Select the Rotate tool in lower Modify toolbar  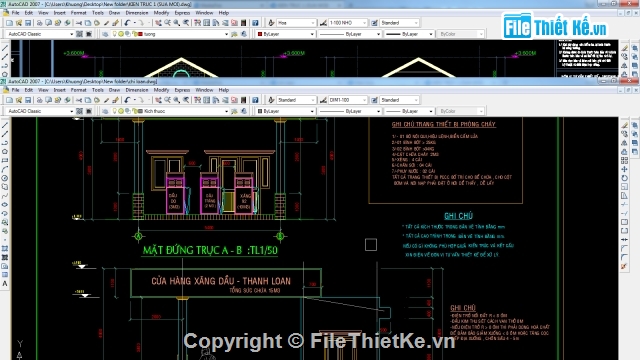click(x=624, y=178)
